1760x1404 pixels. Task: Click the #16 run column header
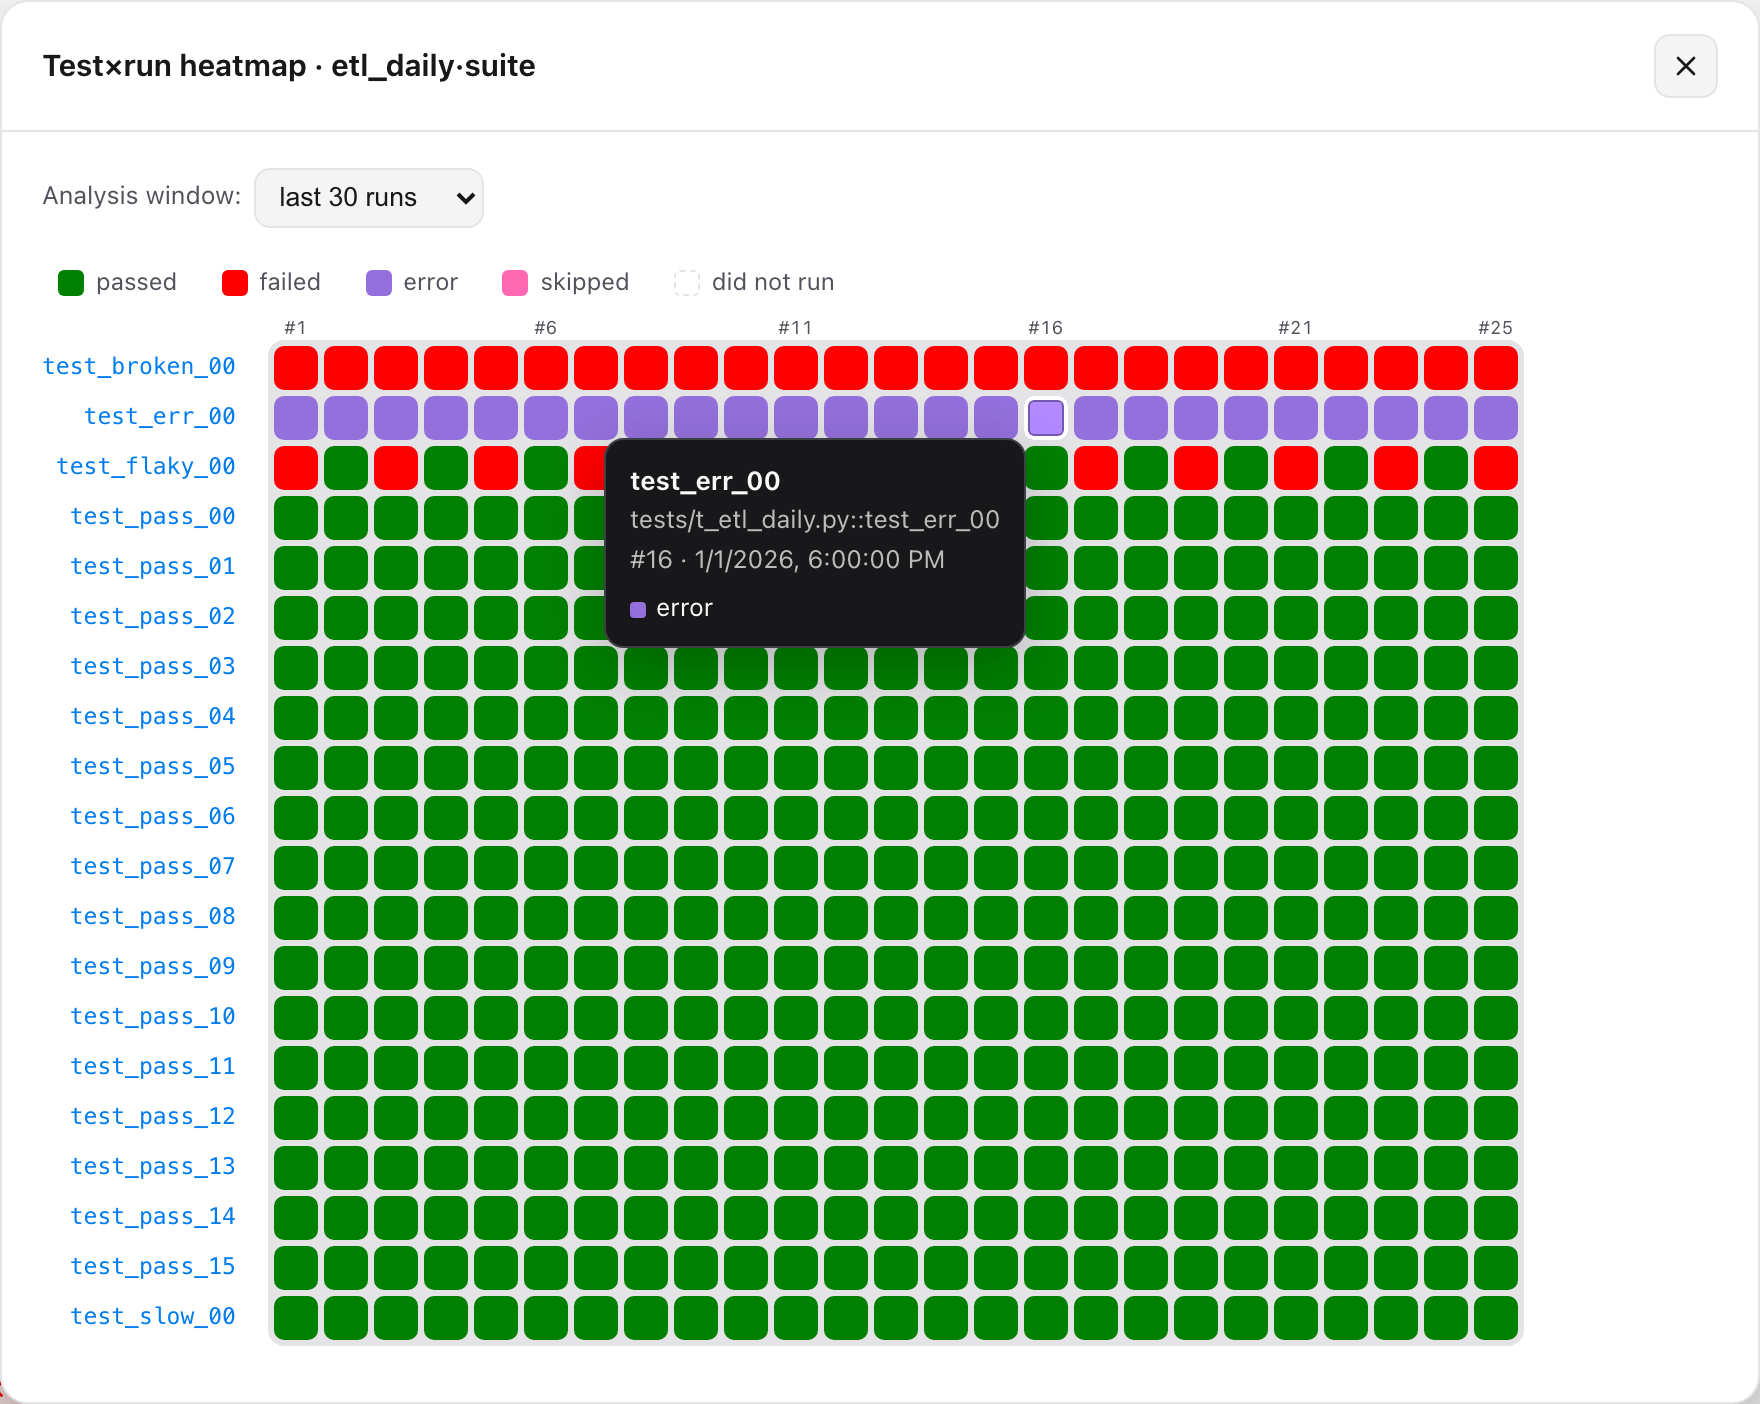[x=1046, y=328]
